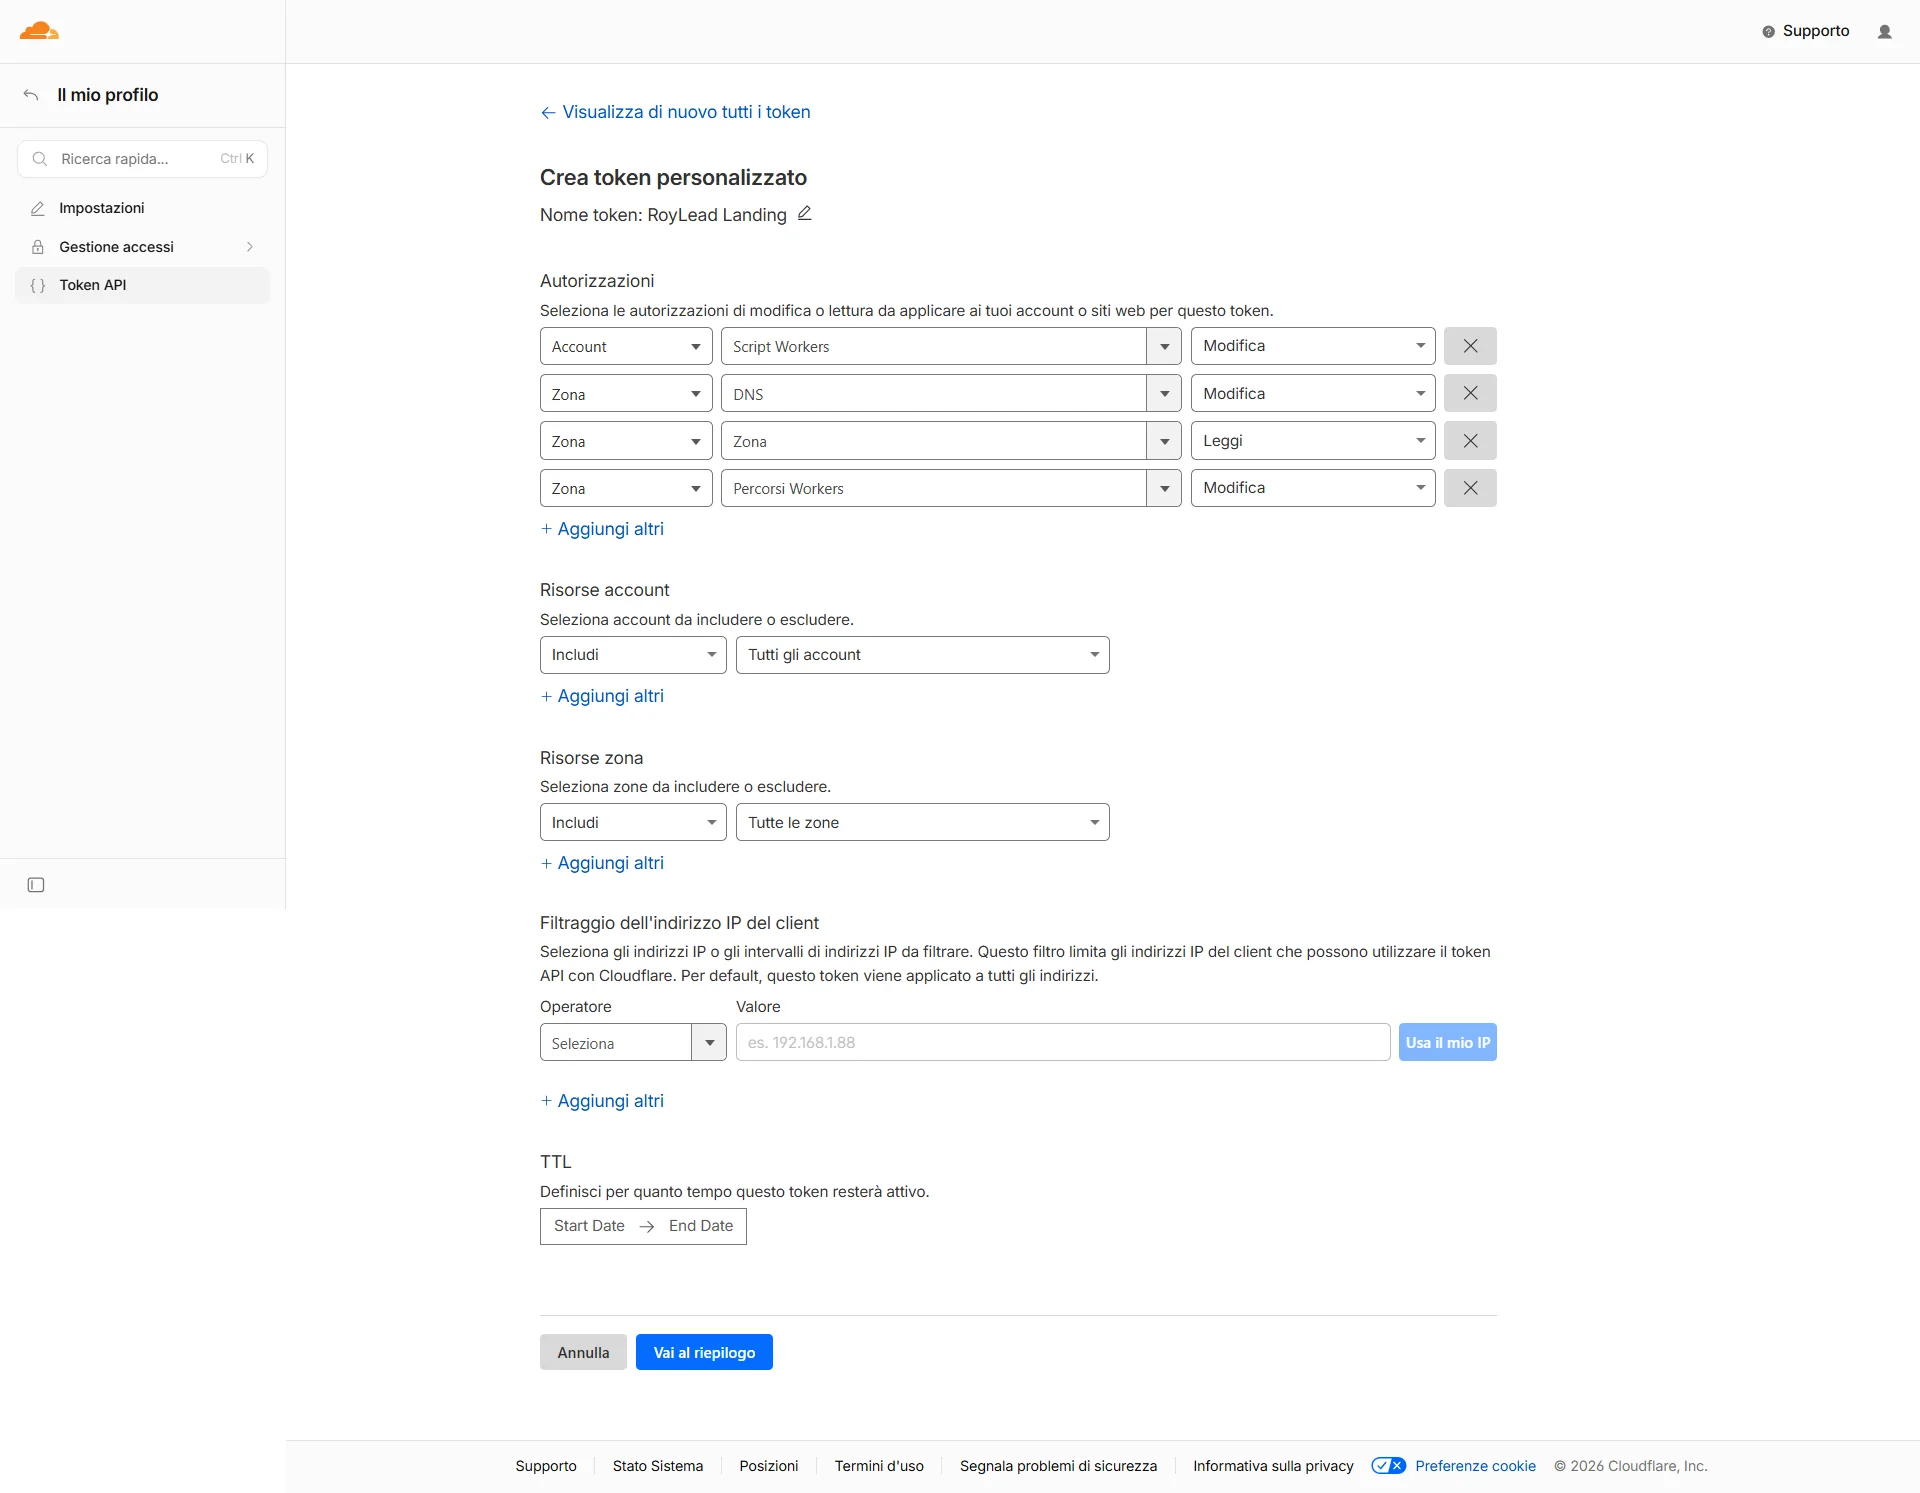Remove the DNS permission row
Image resolution: width=1920 pixels, height=1493 pixels.
tap(1470, 393)
